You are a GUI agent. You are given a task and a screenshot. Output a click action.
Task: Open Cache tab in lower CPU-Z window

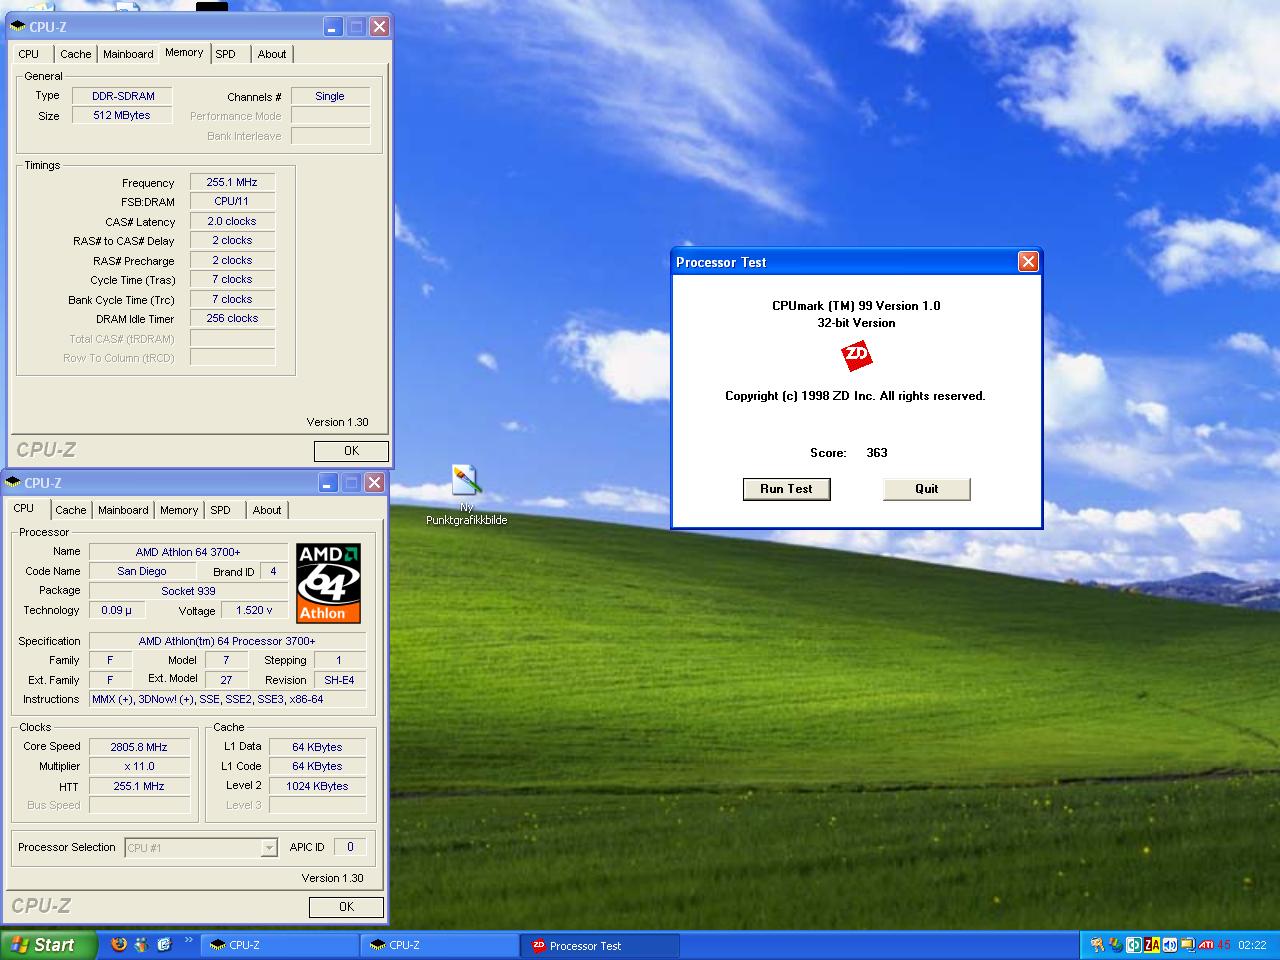70,510
